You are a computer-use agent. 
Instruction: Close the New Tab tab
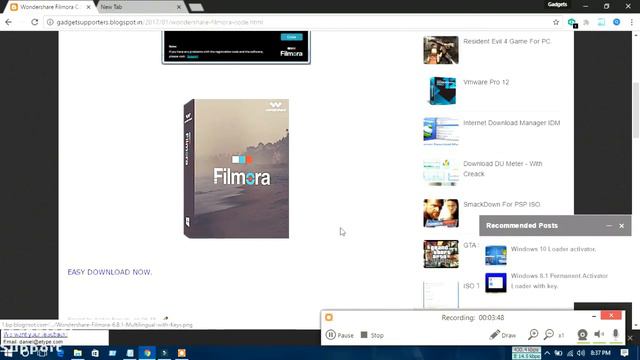coord(179,7)
